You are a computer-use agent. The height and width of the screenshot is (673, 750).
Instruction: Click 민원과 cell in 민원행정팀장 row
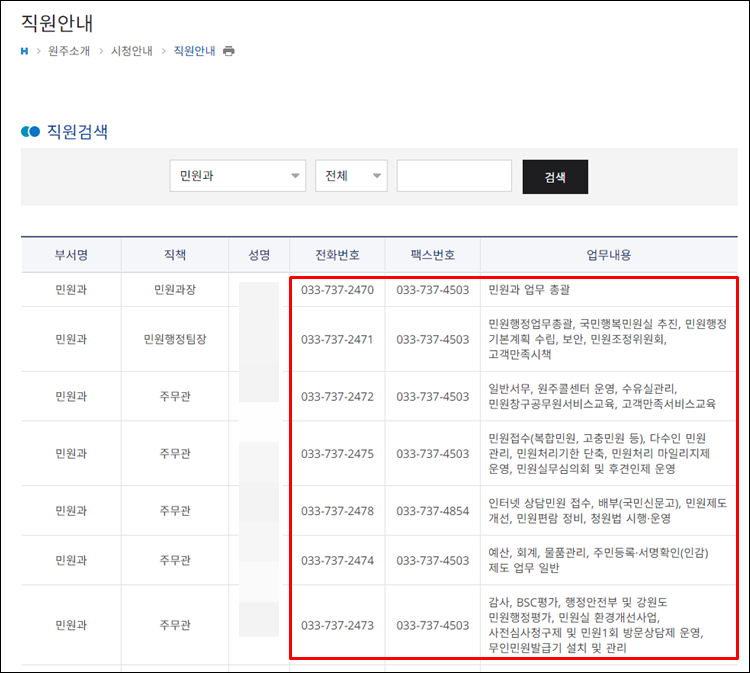point(71,339)
